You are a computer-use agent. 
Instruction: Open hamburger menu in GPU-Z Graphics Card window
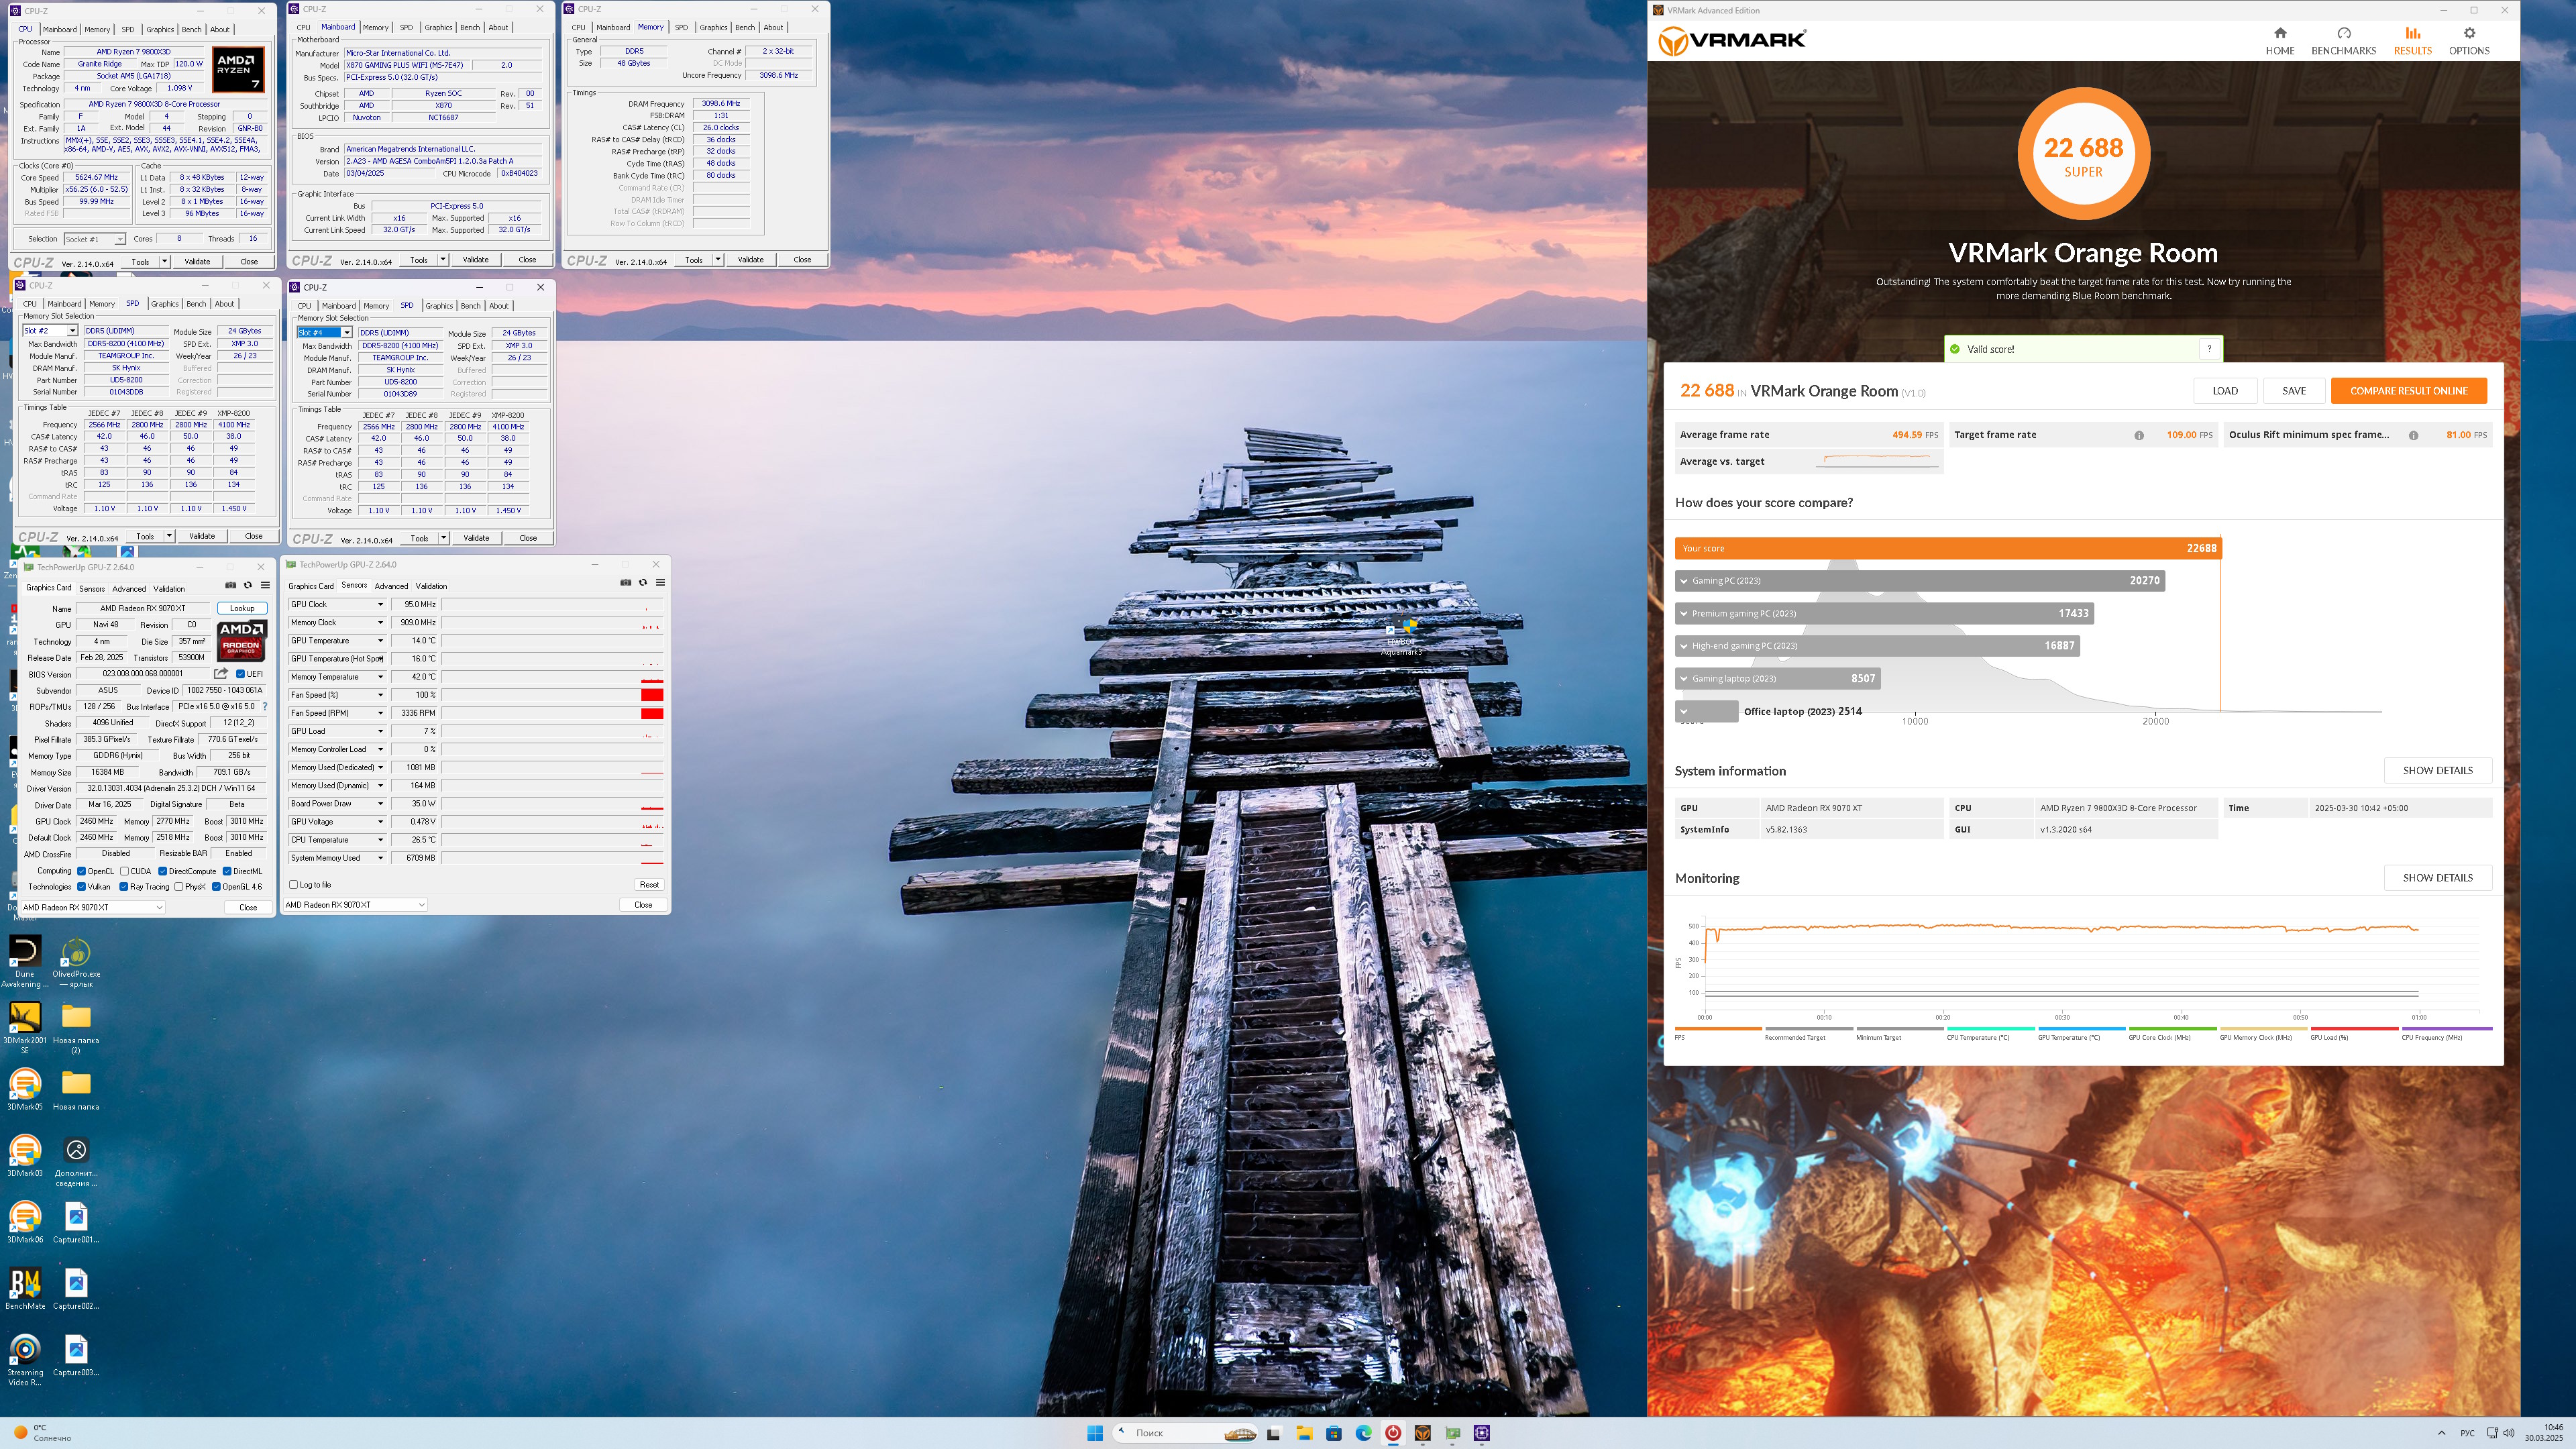coord(265,585)
